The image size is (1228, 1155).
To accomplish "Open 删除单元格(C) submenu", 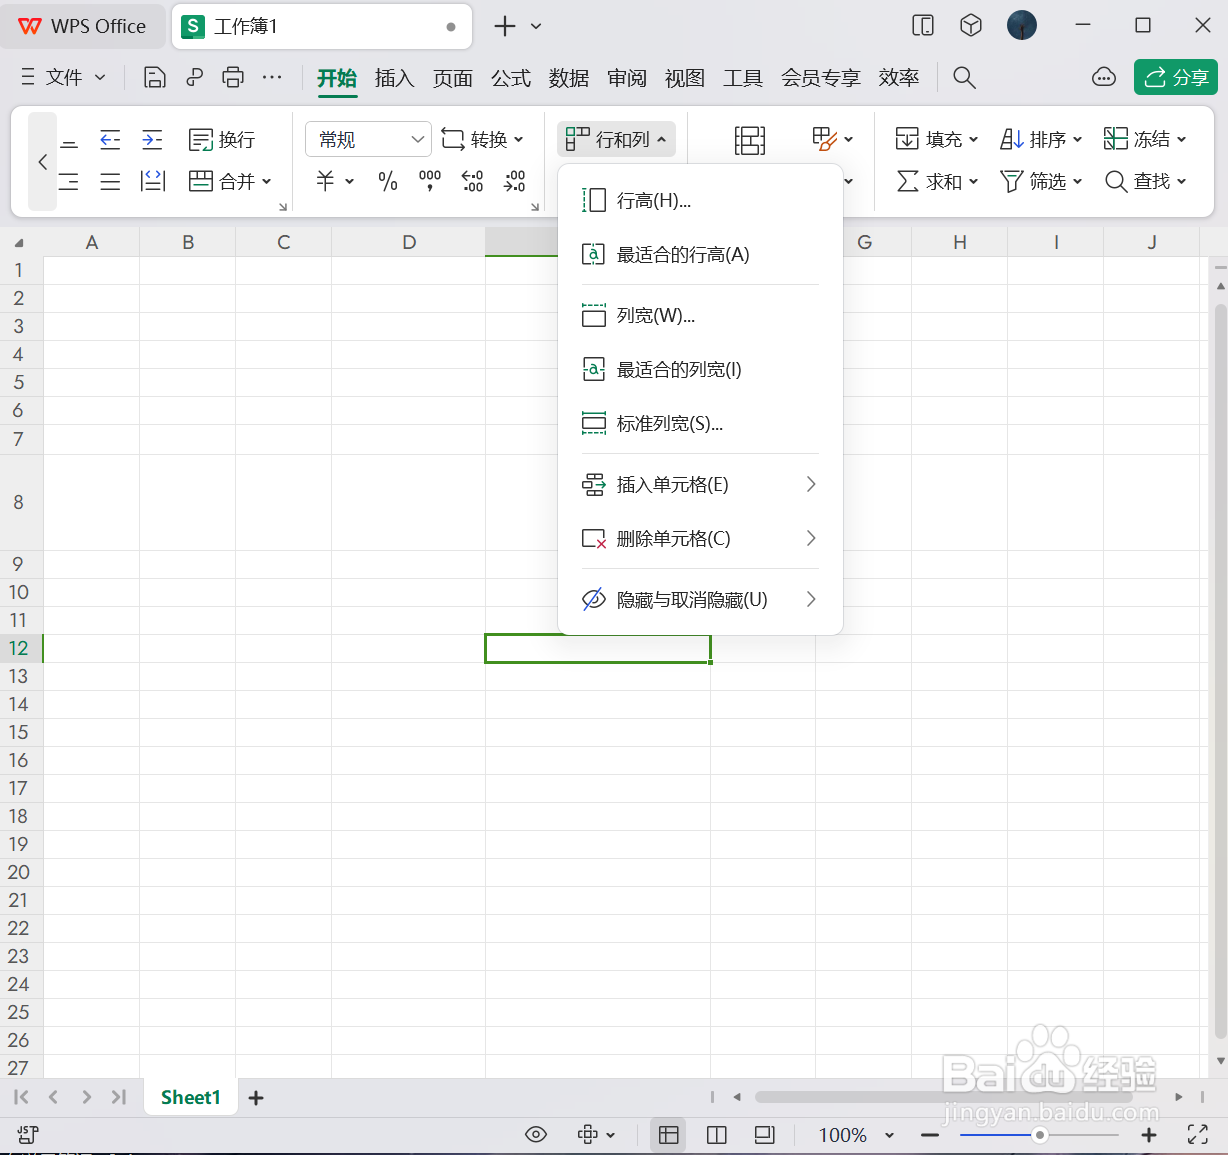I will click(x=700, y=539).
